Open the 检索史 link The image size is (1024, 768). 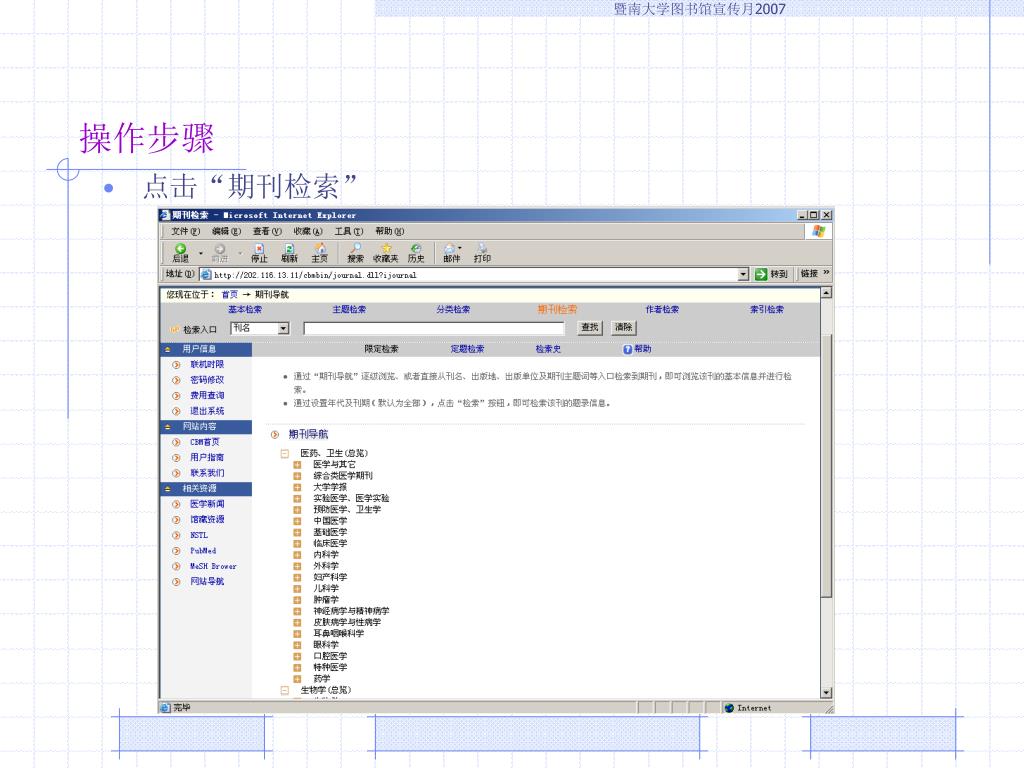tap(549, 349)
